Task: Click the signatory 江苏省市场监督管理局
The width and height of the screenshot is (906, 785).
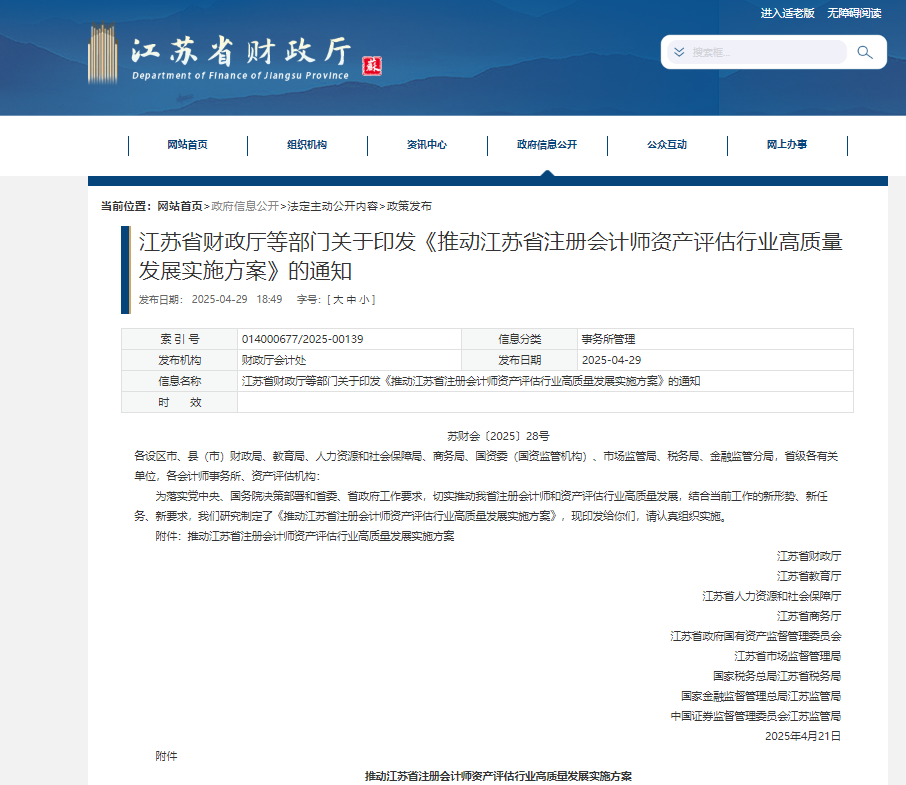Action: click(788, 656)
